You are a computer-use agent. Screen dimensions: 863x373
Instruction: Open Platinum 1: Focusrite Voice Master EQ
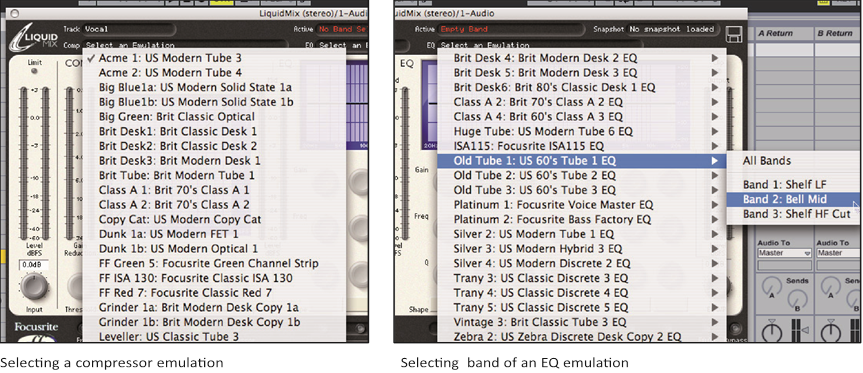(x=582, y=205)
